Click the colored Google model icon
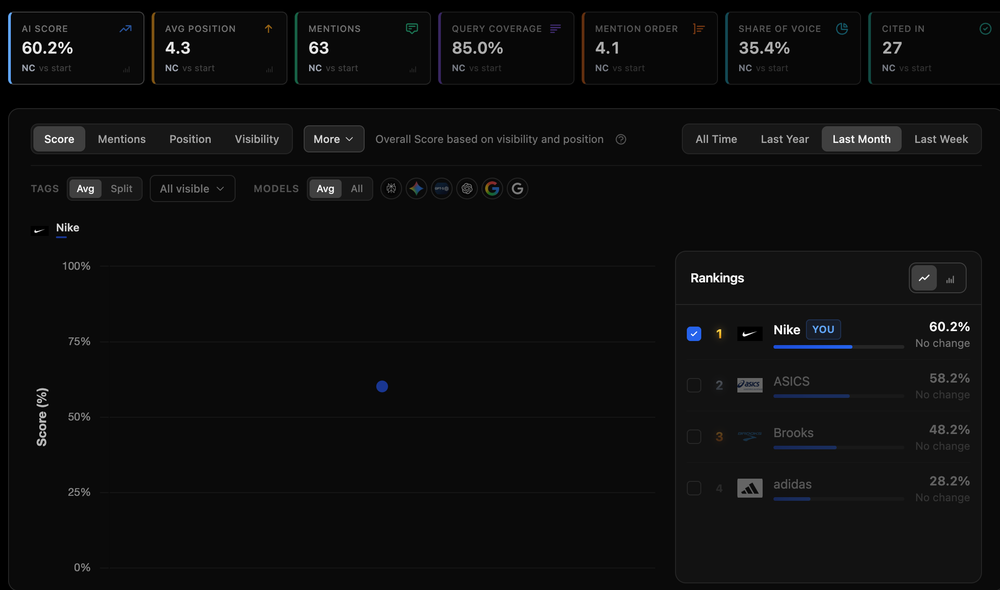The image size is (1000, 590). pyautogui.click(x=492, y=188)
